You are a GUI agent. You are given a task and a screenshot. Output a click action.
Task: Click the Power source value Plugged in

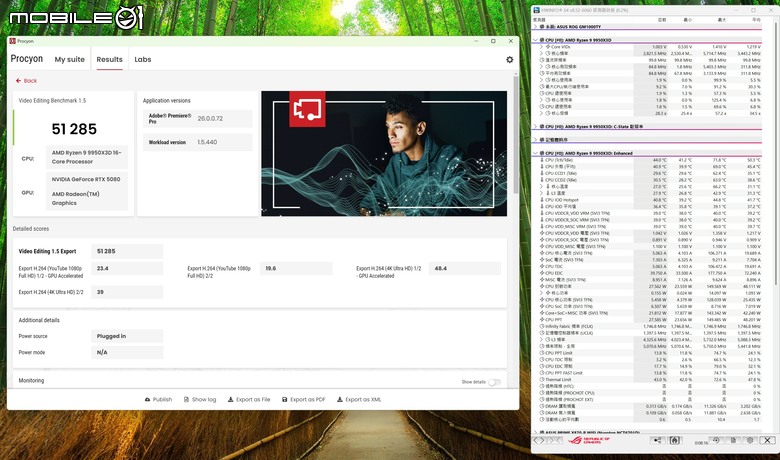(x=127, y=336)
